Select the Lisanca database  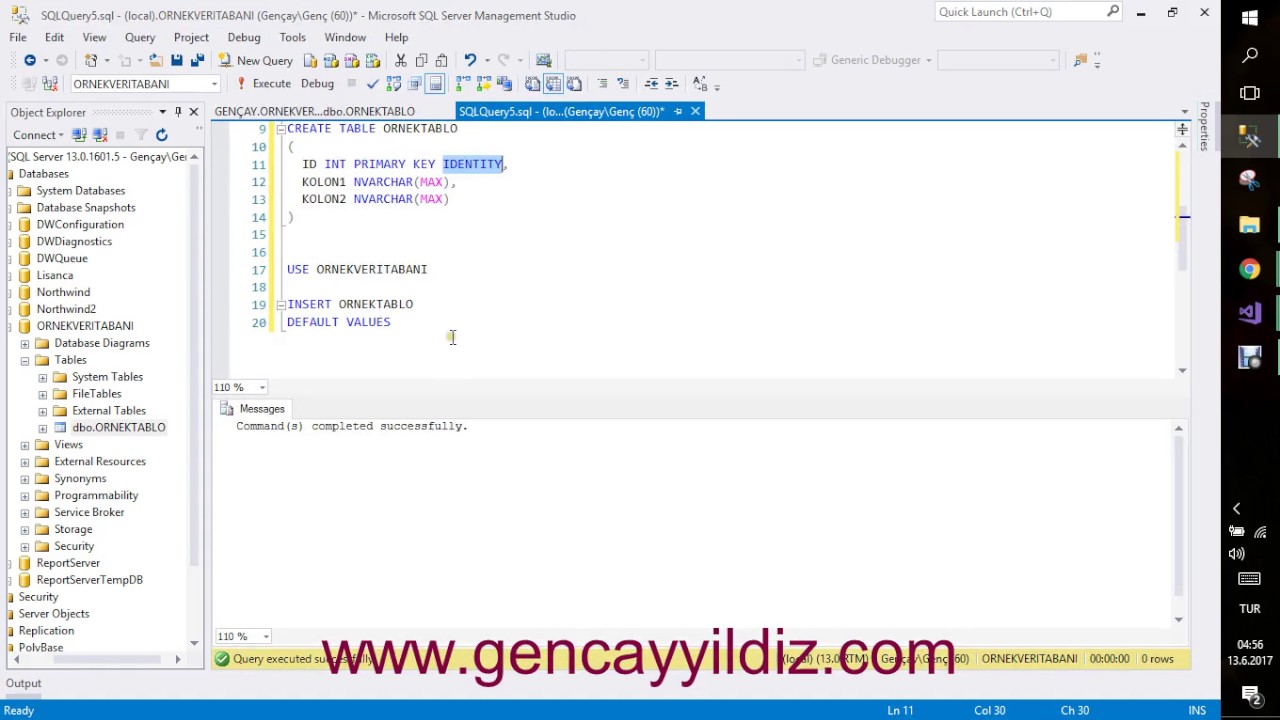(55, 275)
